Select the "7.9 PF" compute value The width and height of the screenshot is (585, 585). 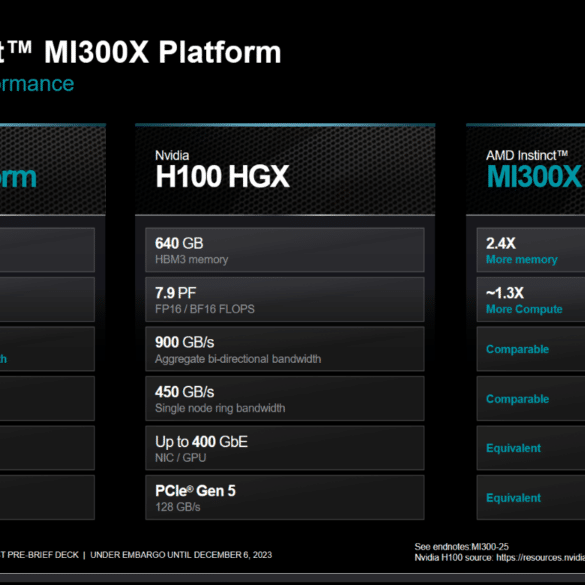(175, 293)
